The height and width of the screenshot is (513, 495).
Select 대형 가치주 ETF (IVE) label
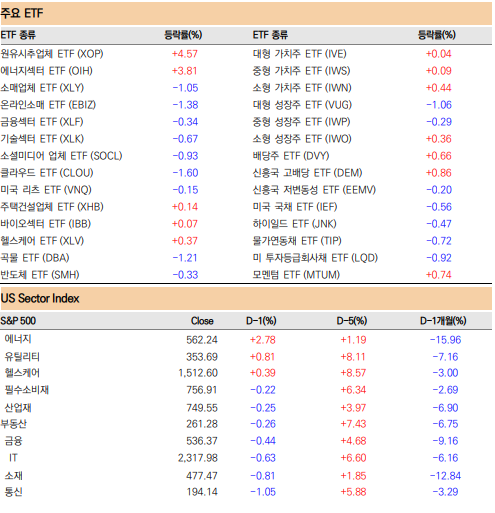(300, 54)
